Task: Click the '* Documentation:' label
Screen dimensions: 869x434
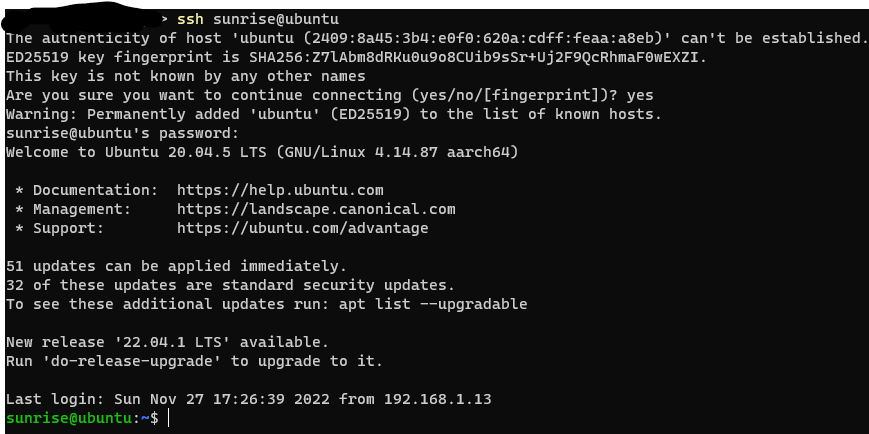Action: 86,190
